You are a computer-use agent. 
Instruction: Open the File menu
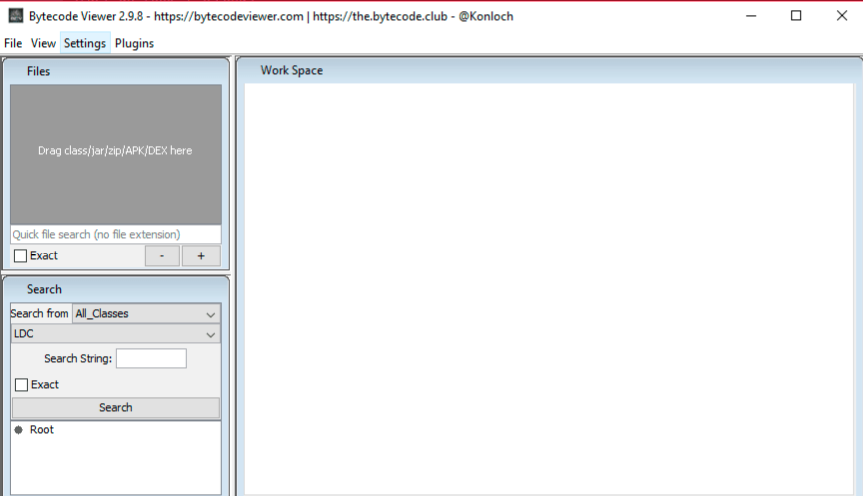point(13,43)
